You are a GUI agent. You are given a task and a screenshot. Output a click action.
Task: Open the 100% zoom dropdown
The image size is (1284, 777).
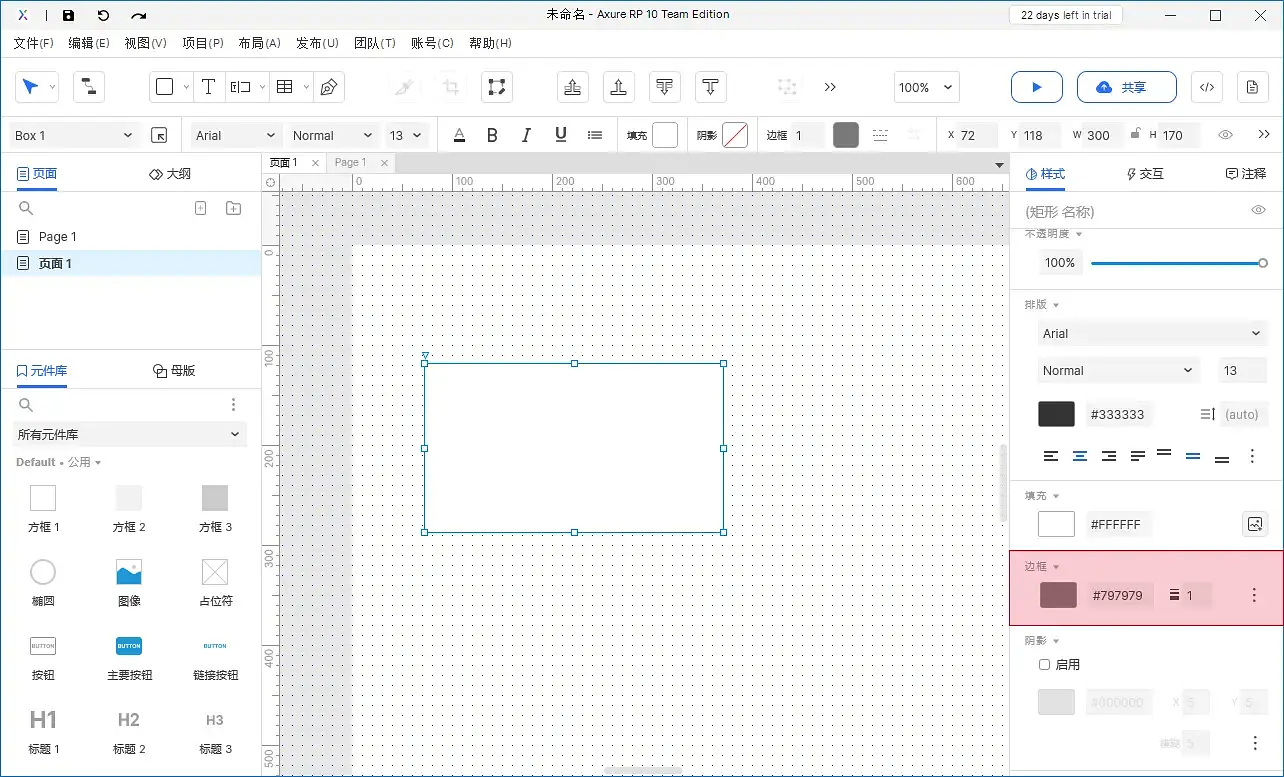[x=926, y=87]
